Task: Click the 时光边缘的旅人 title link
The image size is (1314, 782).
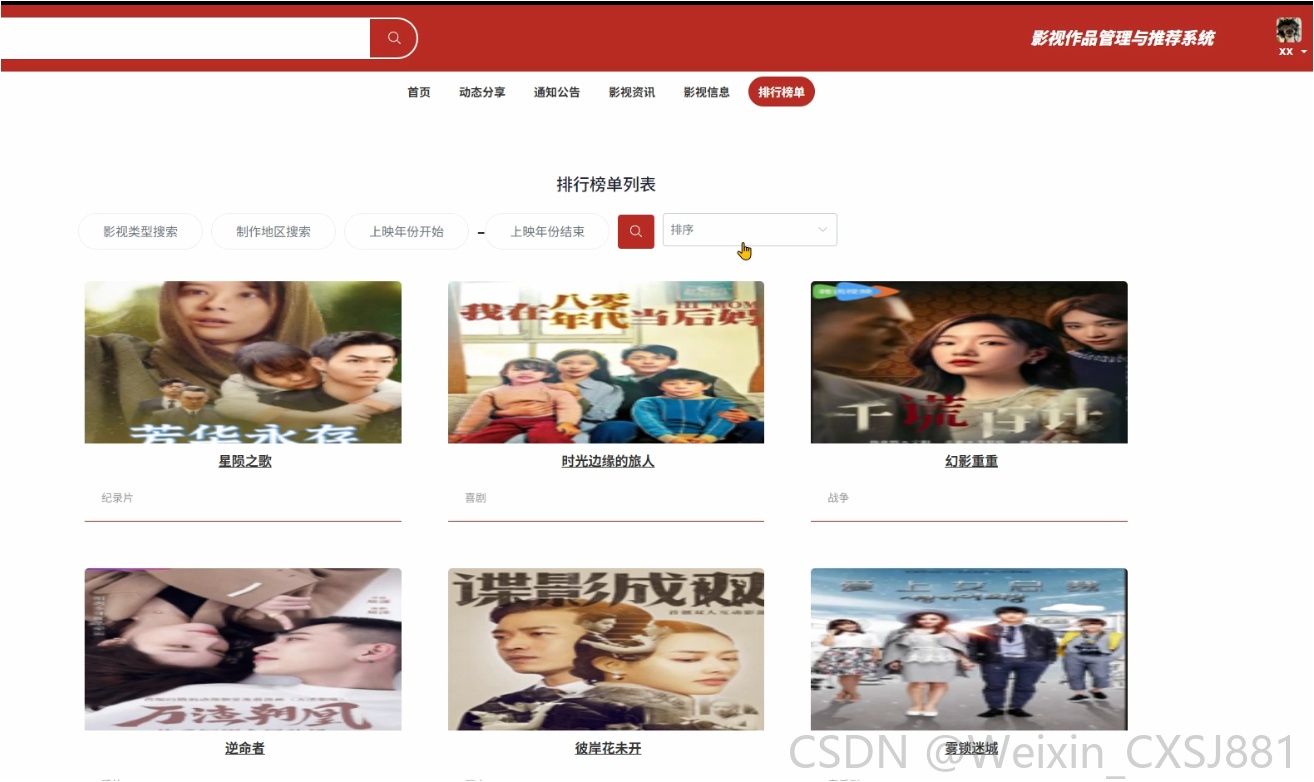Action: pyautogui.click(x=608, y=462)
